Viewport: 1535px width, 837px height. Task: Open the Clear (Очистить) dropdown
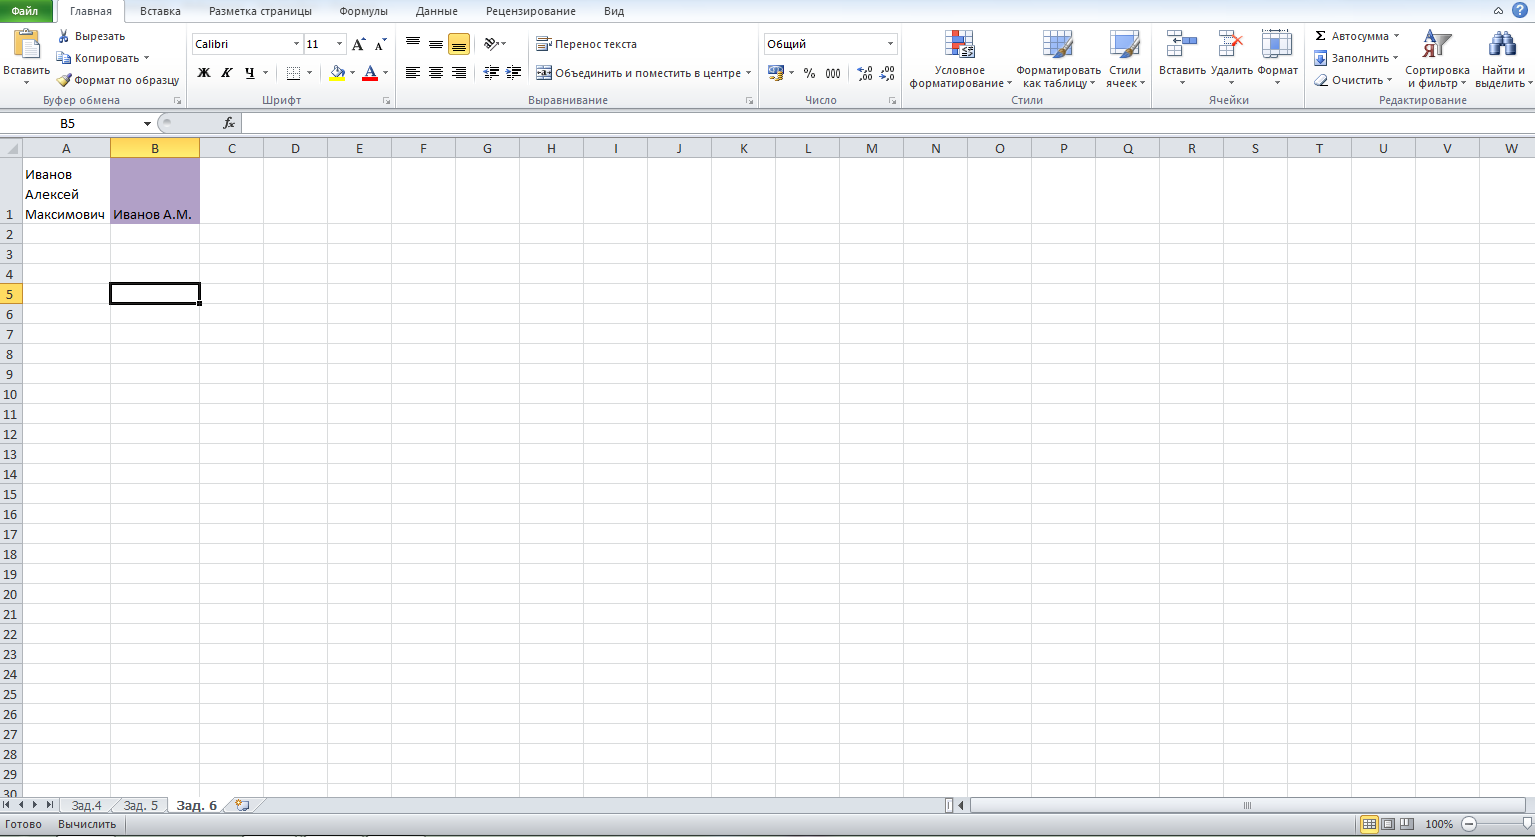(x=1353, y=80)
